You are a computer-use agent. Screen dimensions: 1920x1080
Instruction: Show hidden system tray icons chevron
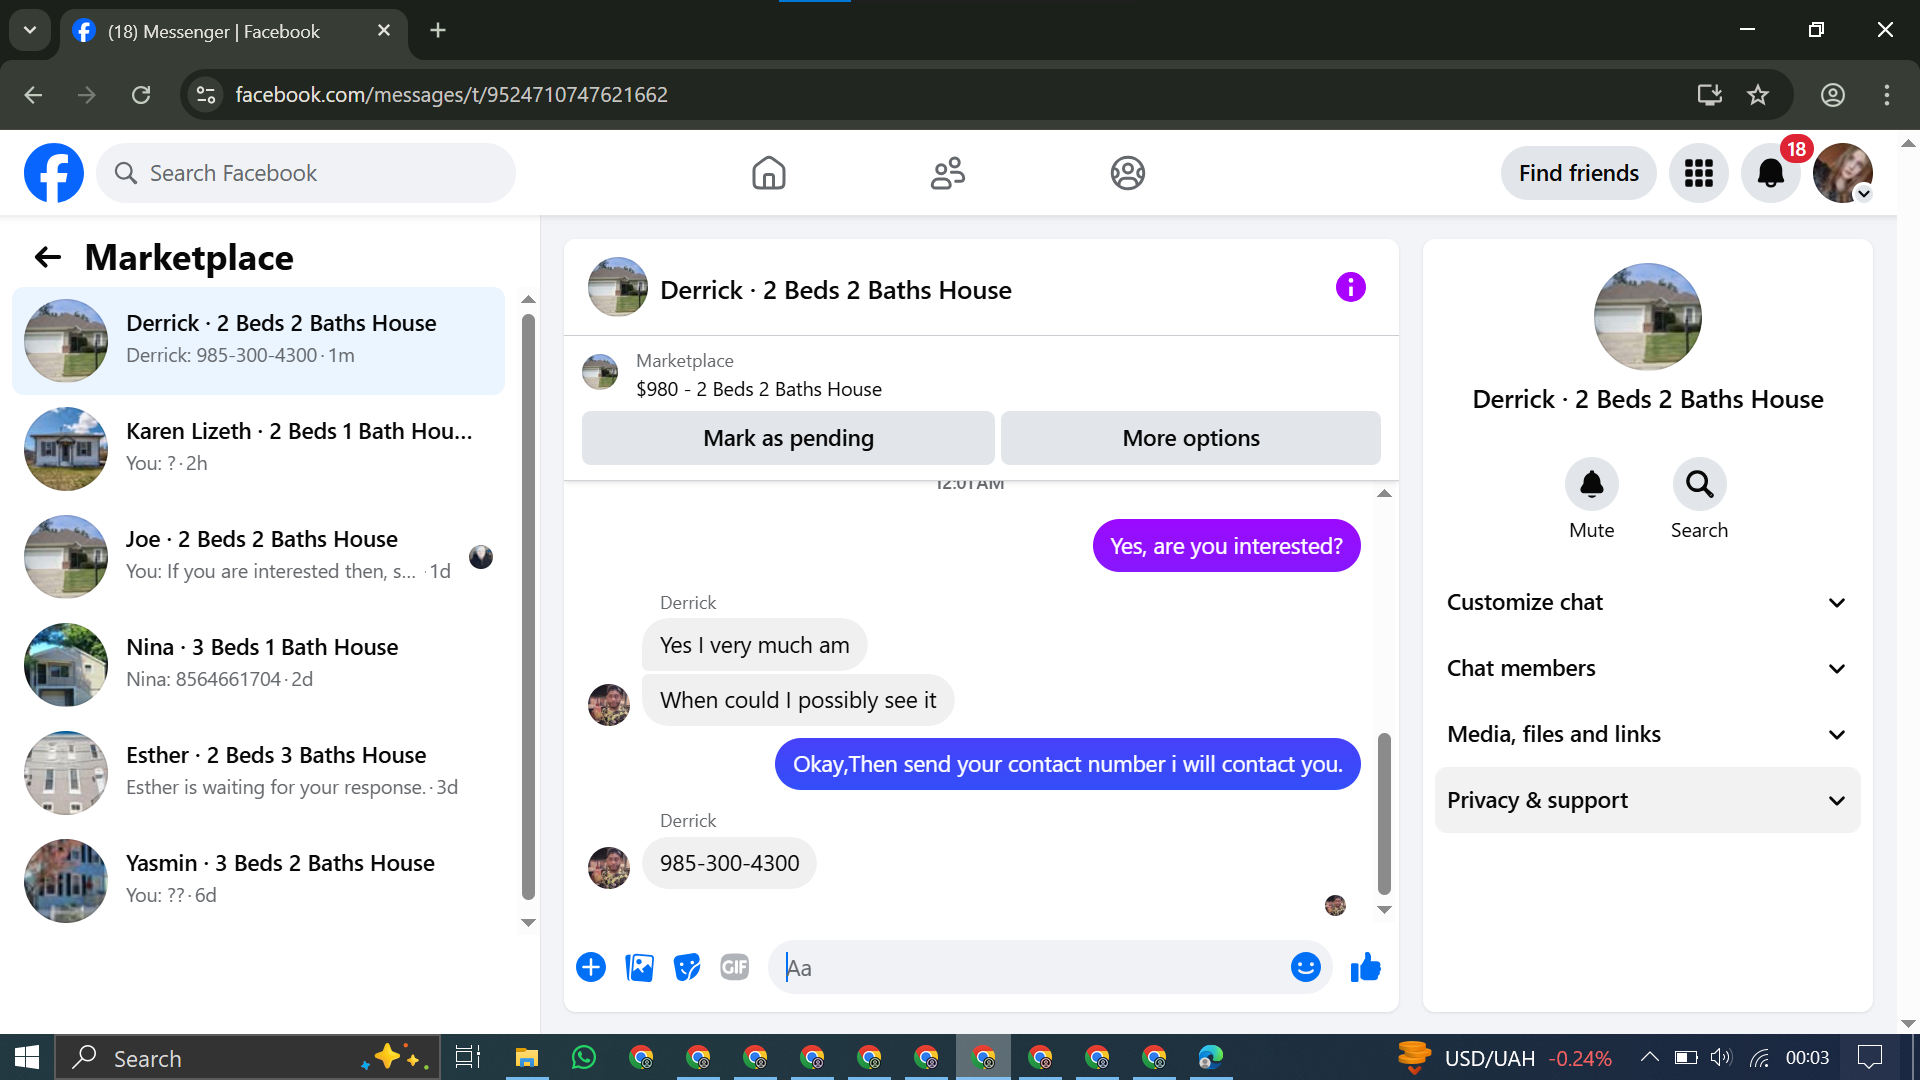(x=1649, y=1057)
